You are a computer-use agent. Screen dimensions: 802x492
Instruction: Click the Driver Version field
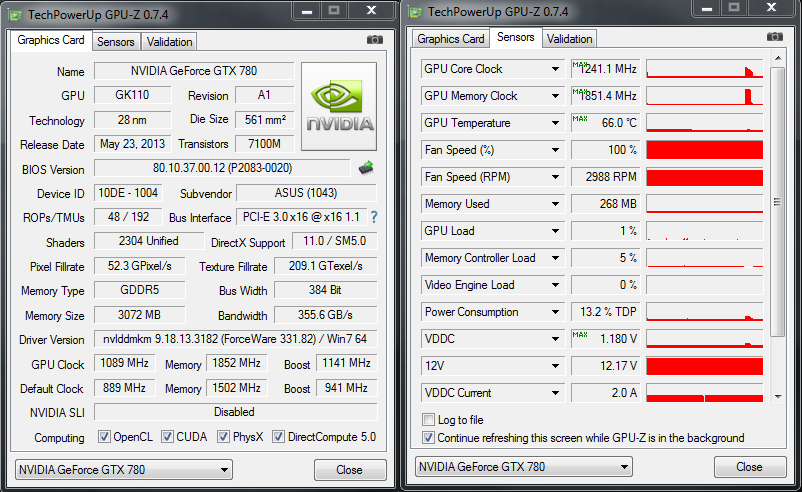coord(235,339)
